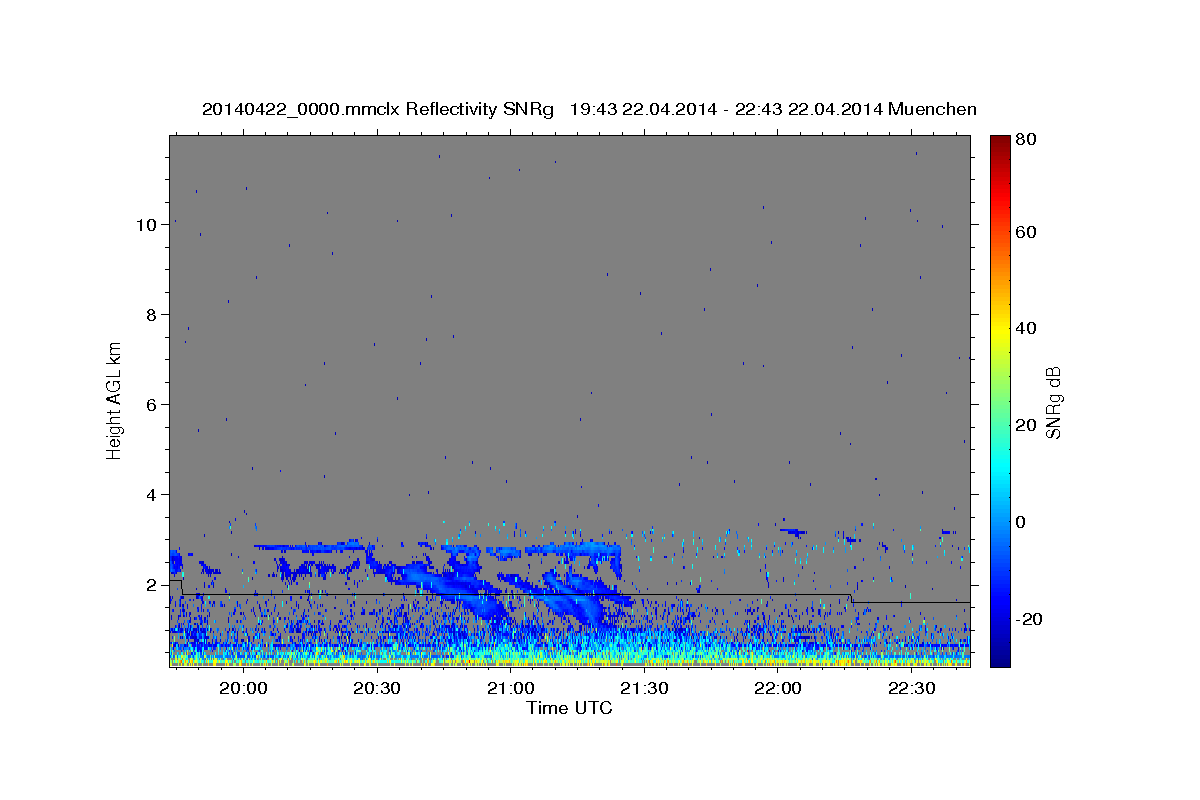The image size is (1200, 800).
Task: Click the height tick label 6
Action: click(x=151, y=405)
